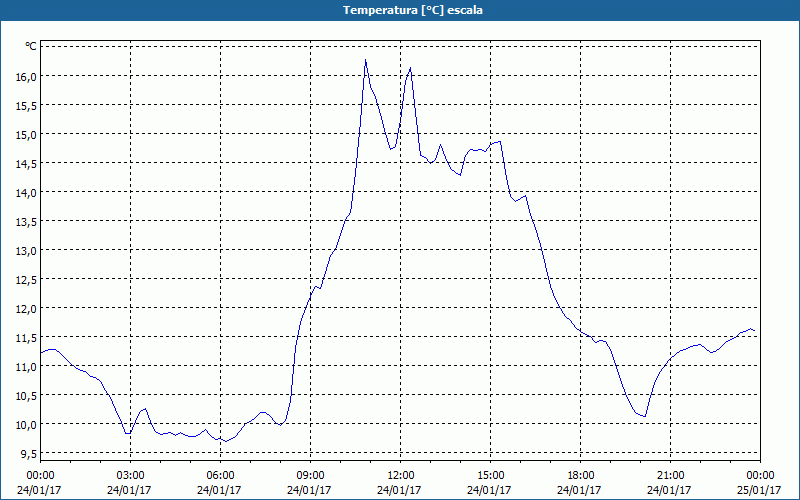Click the 16,0 y-axis label
The height and width of the screenshot is (500, 800).
point(28,77)
